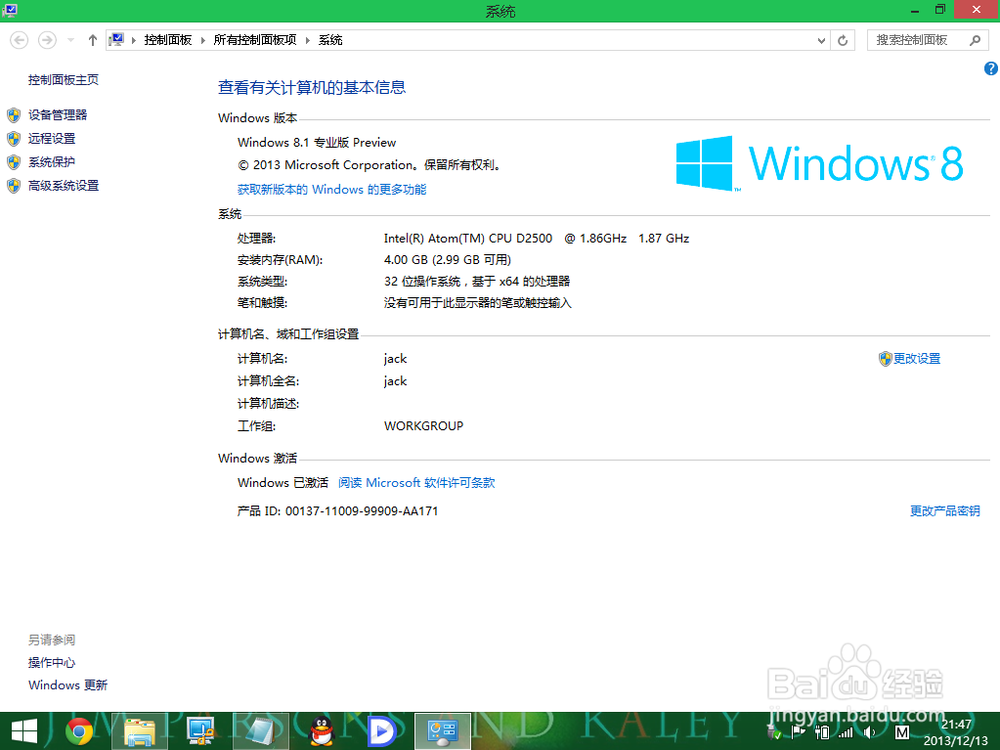Click the Windows 8.1 Preview edition text
Screen dimensions: 1000x750
(317, 143)
